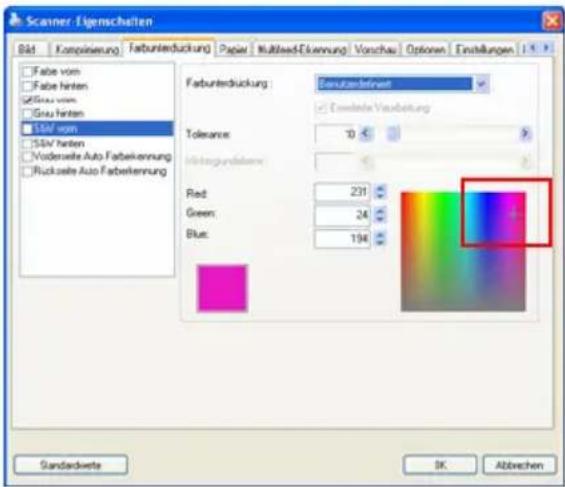Viewport: 565px width, 487px height.
Task: Click the Farbunterdrückung combo box value
Action: (x=394, y=84)
